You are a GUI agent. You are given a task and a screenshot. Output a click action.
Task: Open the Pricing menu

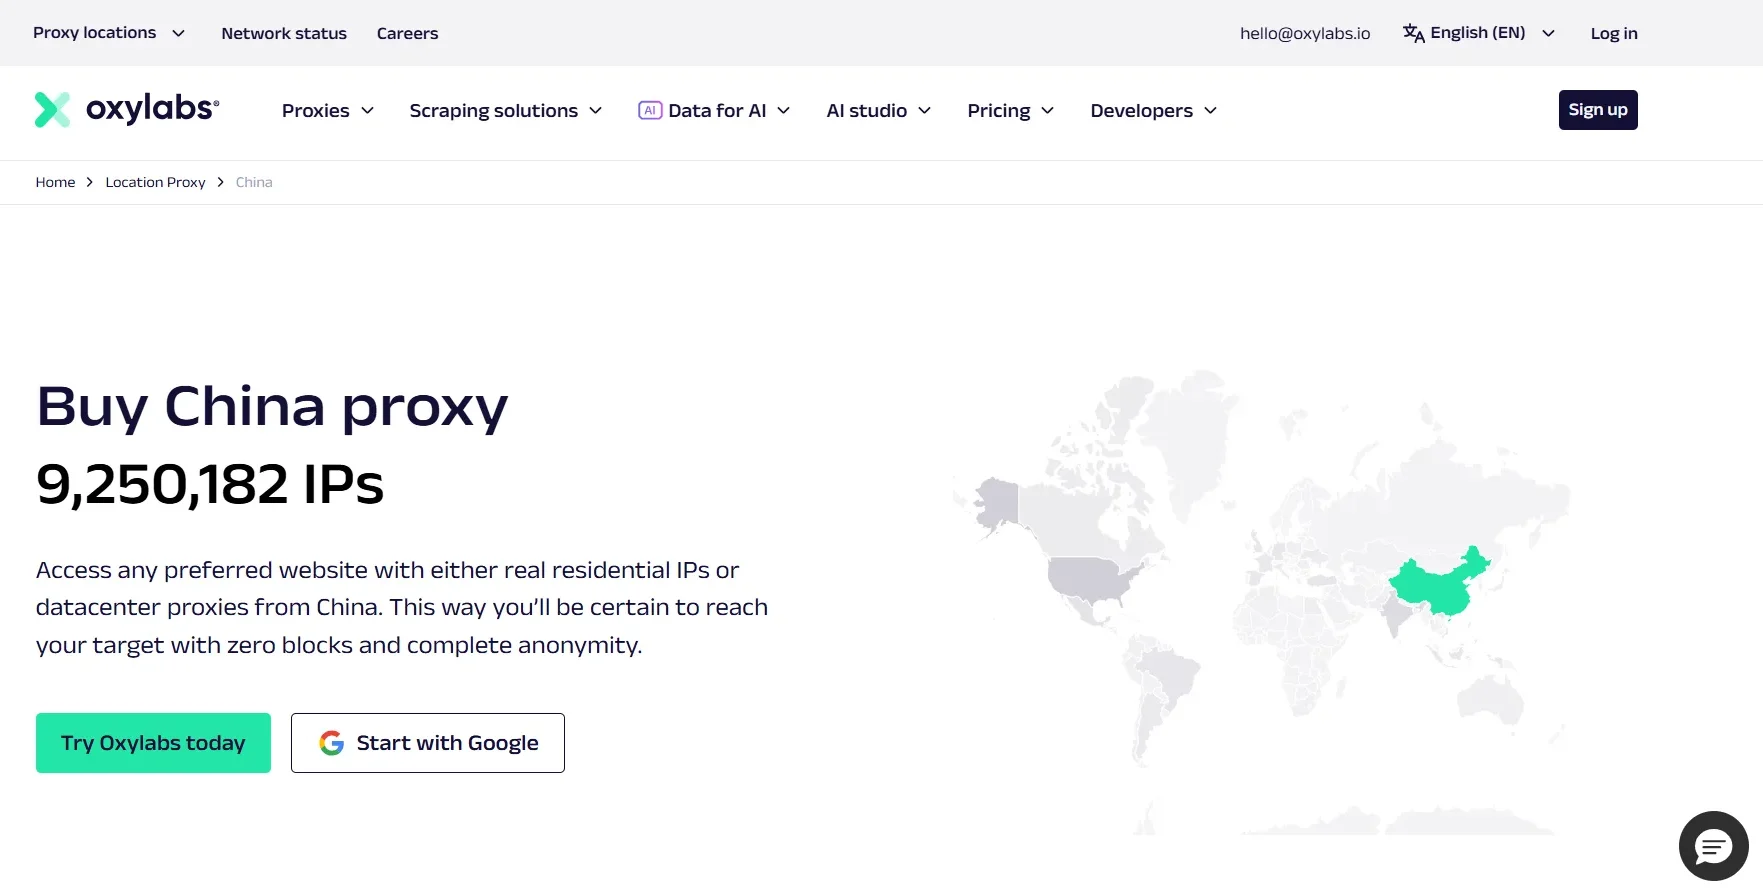click(1011, 110)
